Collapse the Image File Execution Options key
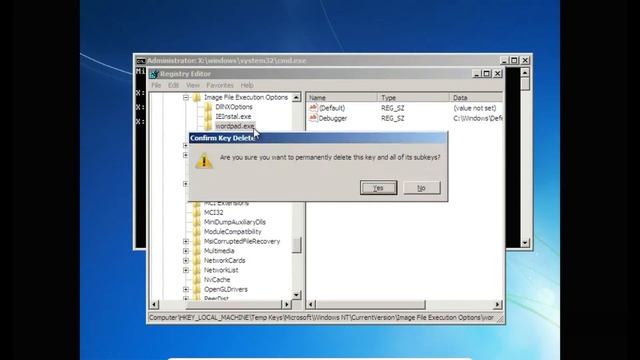Image resolution: width=640 pixels, height=360 pixels. (186, 98)
